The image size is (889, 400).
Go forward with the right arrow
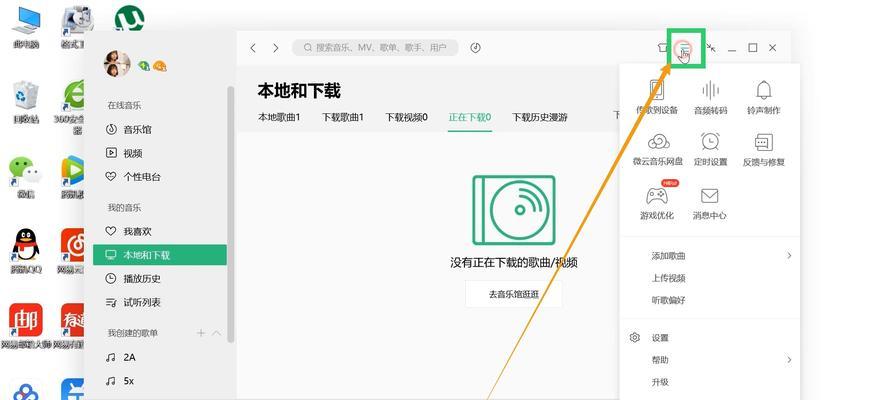(x=276, y=48)
